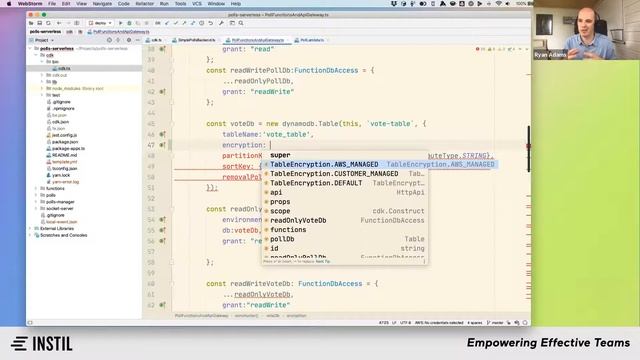
Task: Click the Open folder toolbar icon
Action: point(31,23)
